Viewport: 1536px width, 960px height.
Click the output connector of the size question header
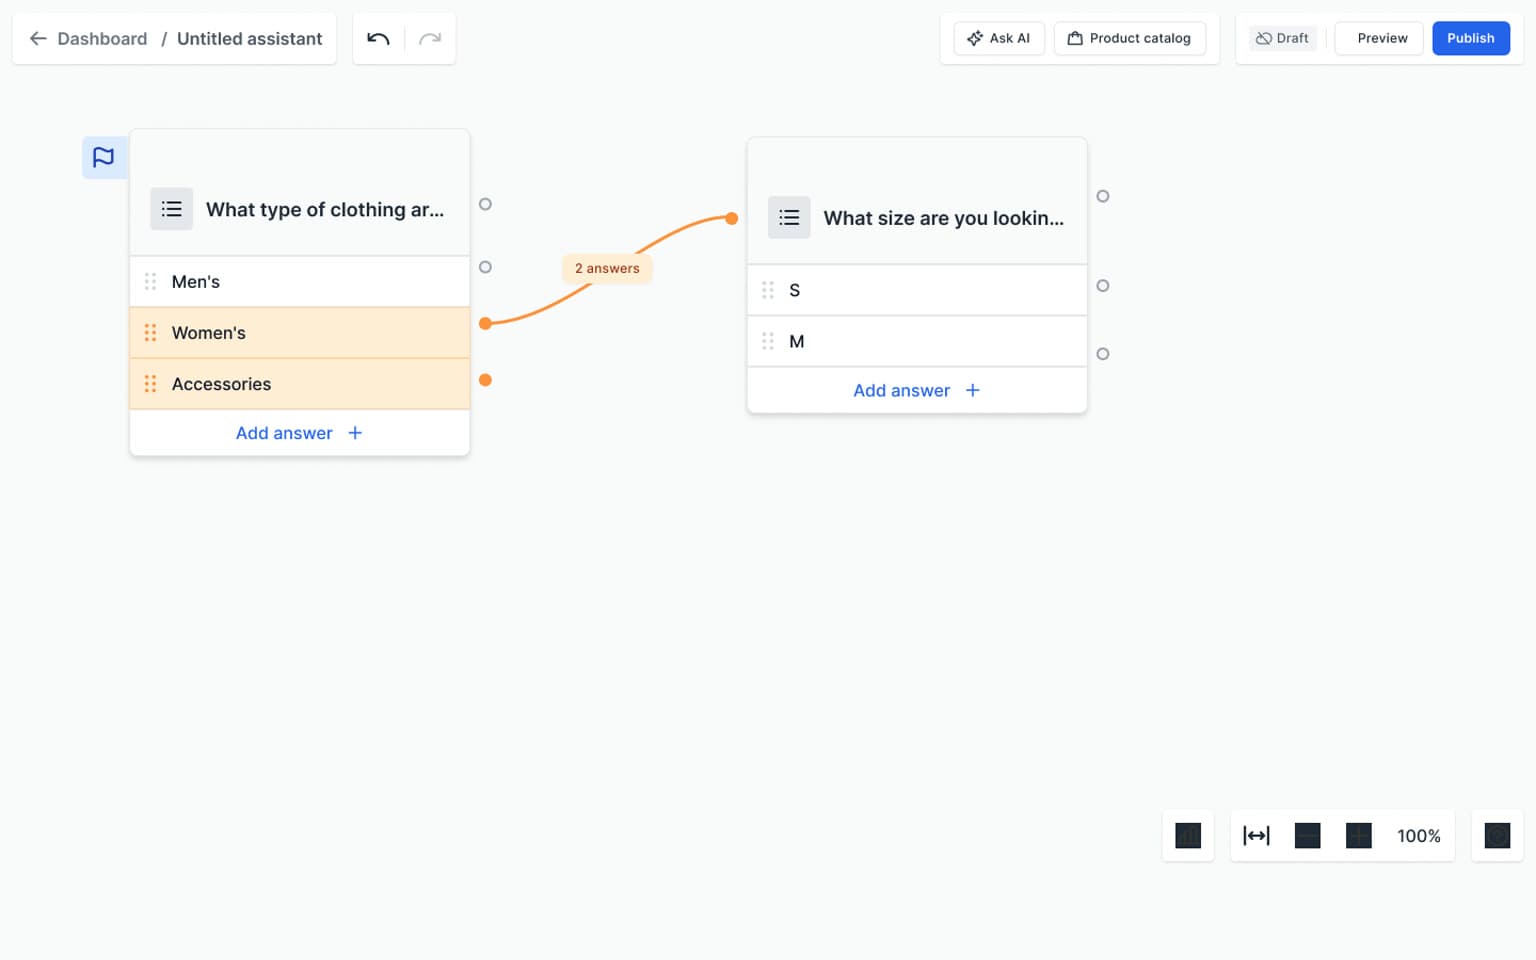point(1103,196)
